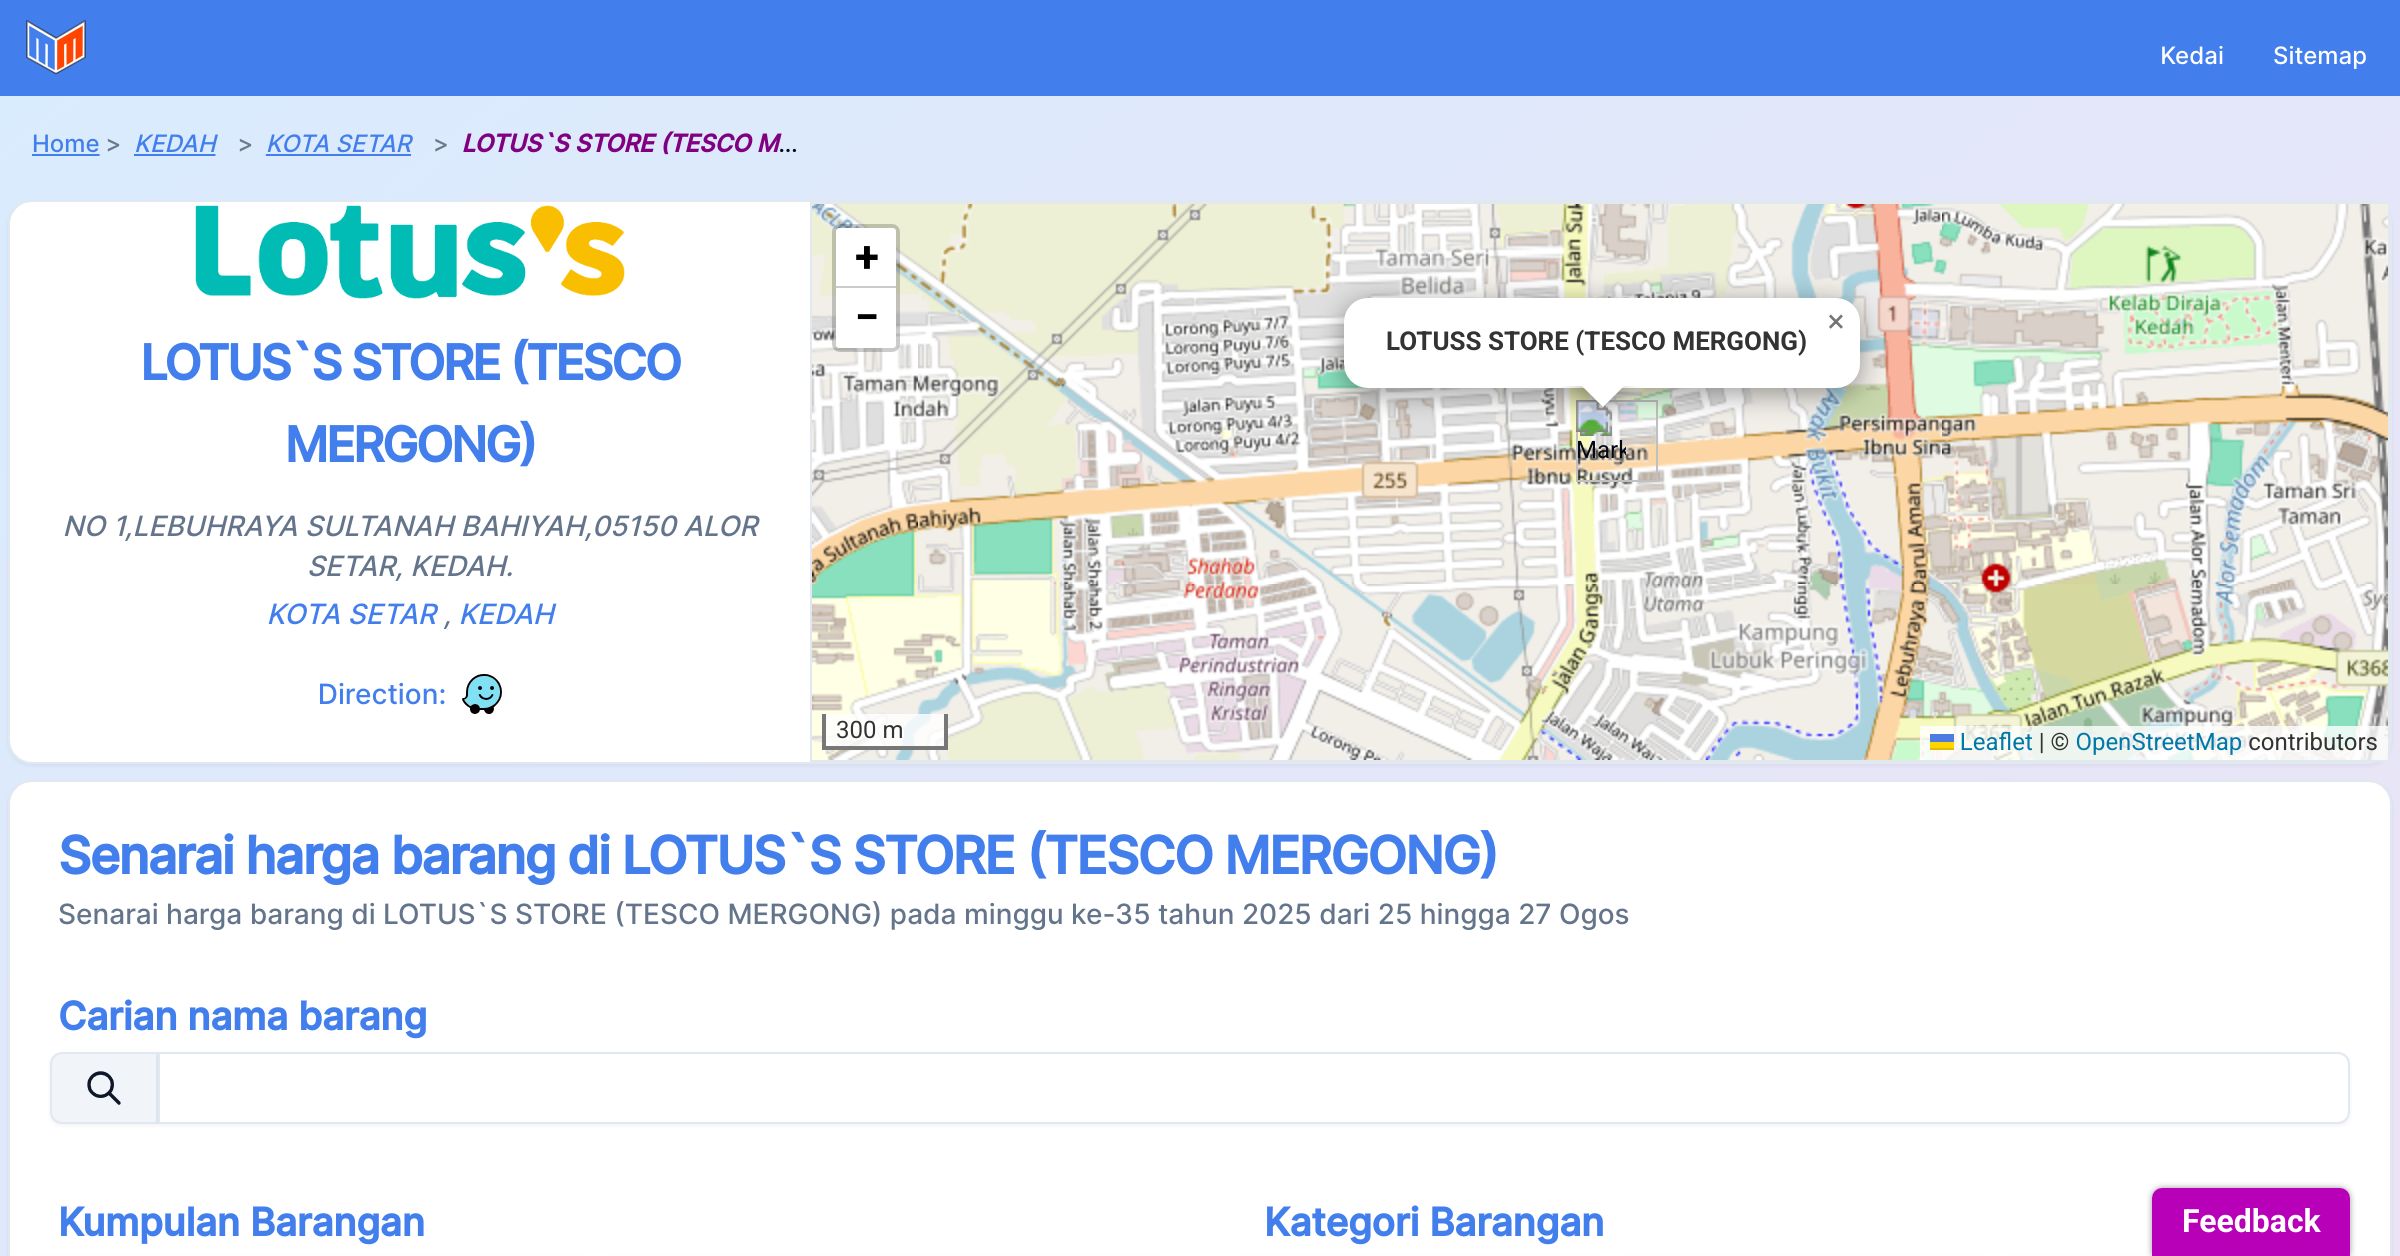
Task: Click the Lotus's store logo image
Action: coord(410,252)
